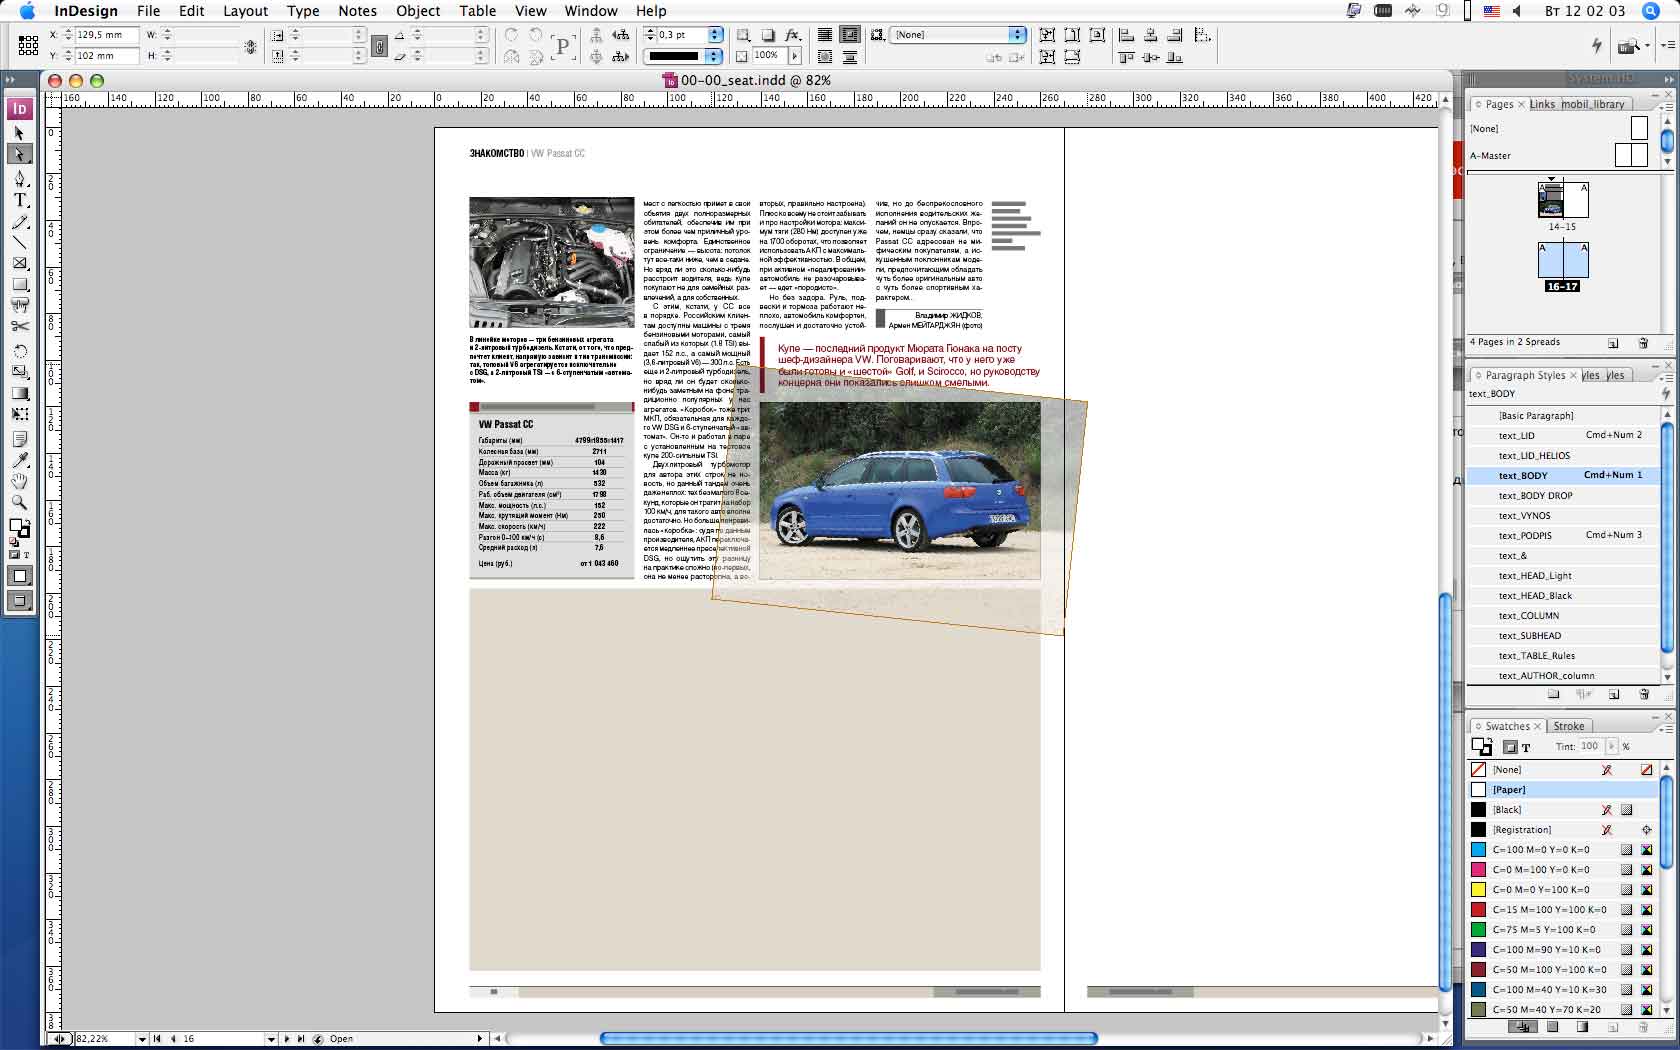
Task: Select the Direct Selection tool
Action: click(x=19, y=155)
